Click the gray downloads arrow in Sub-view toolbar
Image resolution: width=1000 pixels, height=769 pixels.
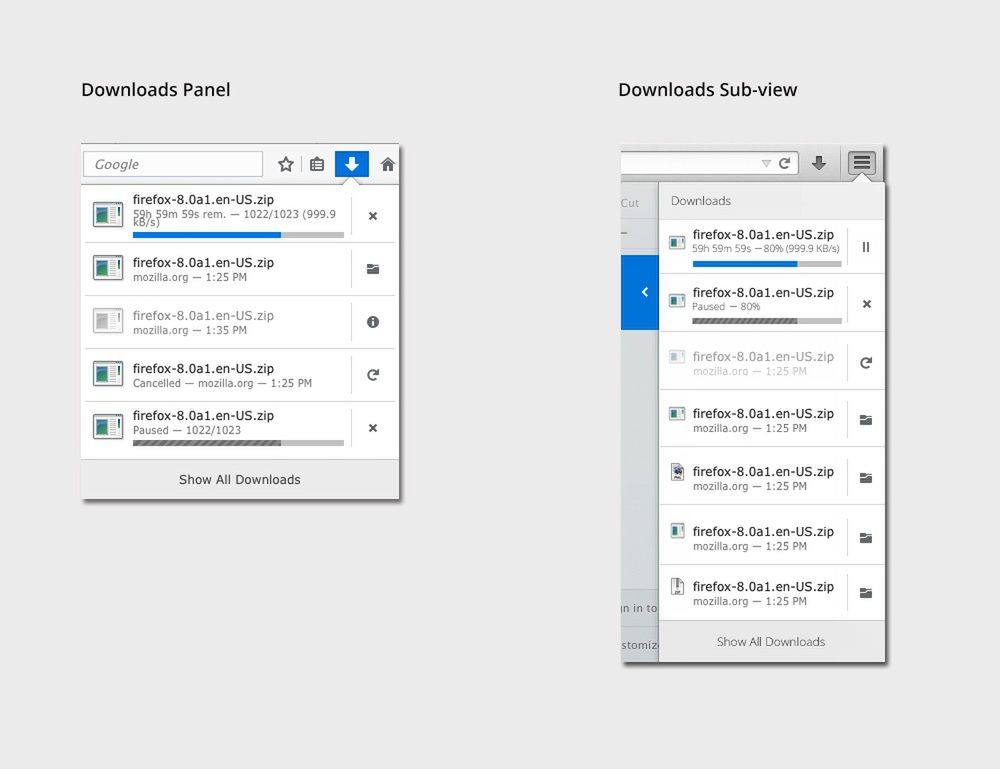[820, 163]
